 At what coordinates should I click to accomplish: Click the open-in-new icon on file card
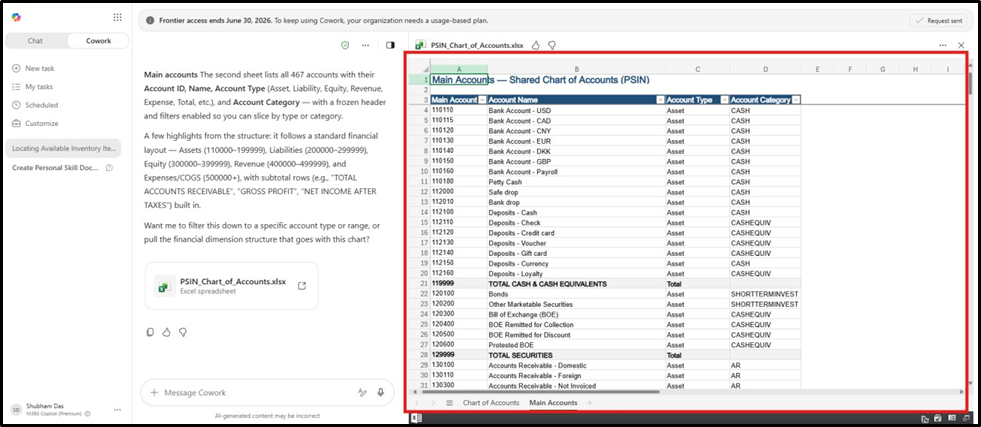coord(302,286)
